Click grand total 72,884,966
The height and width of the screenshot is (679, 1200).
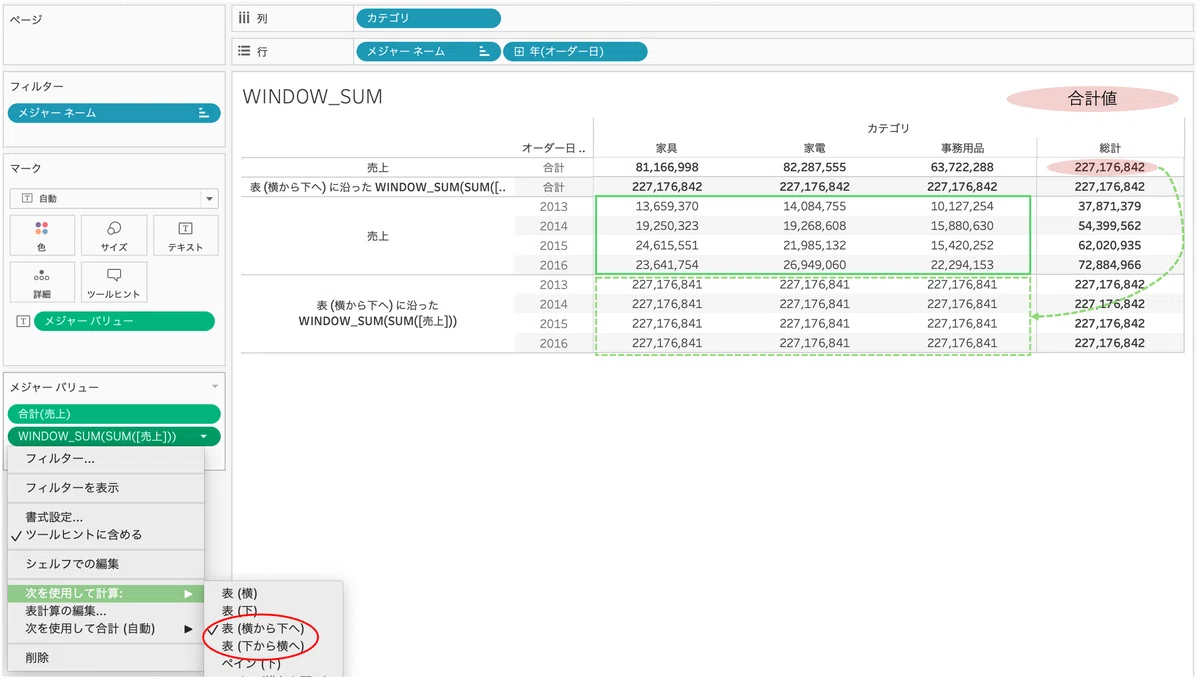click(x=1110, y=265)
